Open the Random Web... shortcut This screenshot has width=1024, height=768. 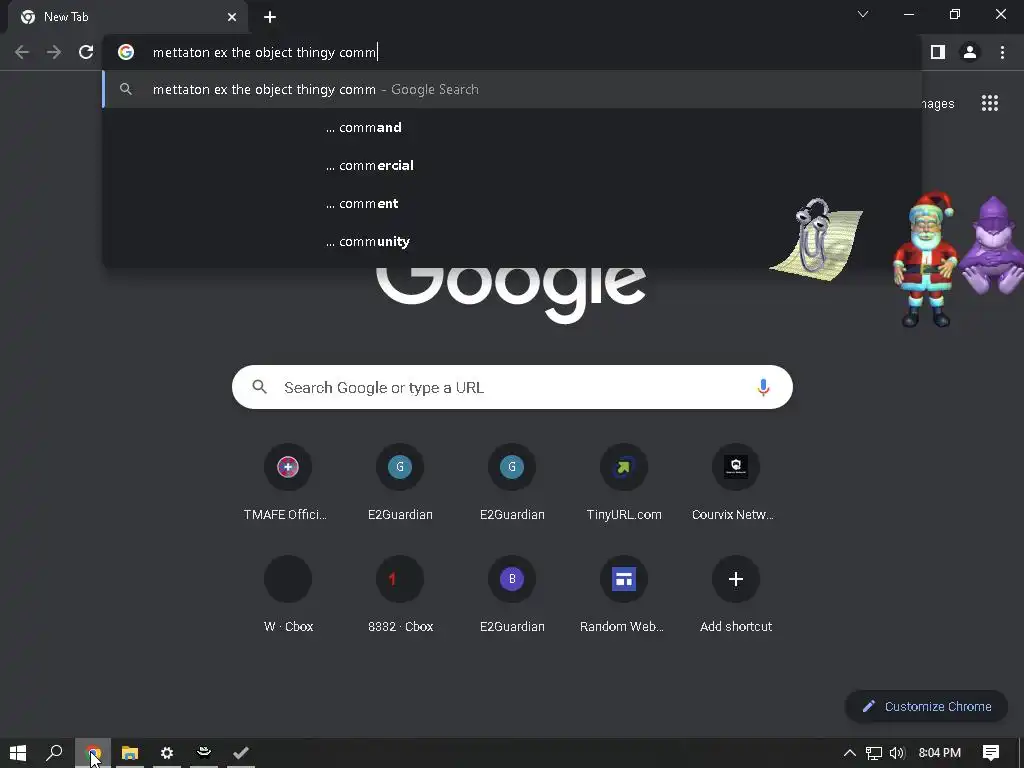coord(624,595)
